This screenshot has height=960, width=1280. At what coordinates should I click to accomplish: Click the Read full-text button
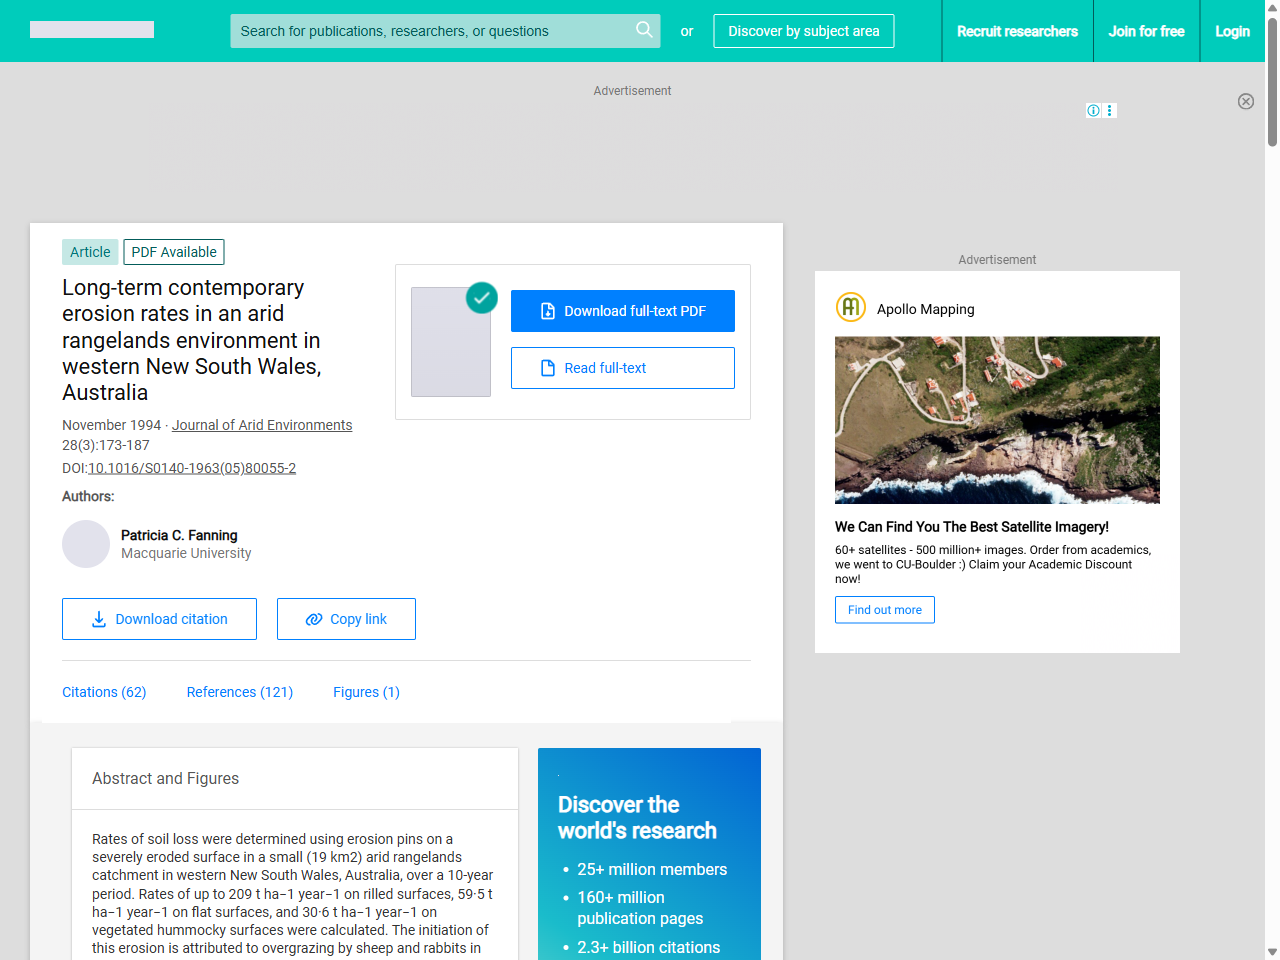coord(622,368)
